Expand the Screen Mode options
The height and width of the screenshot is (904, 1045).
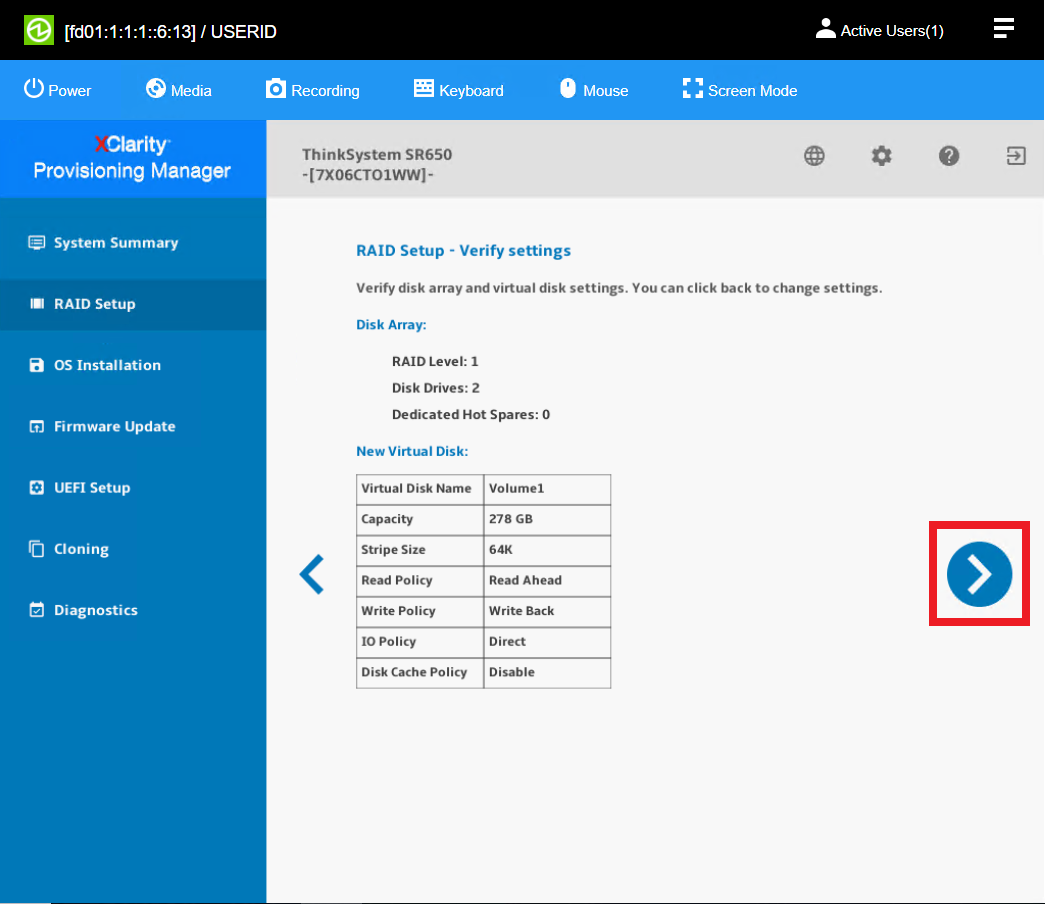point(740,90)
